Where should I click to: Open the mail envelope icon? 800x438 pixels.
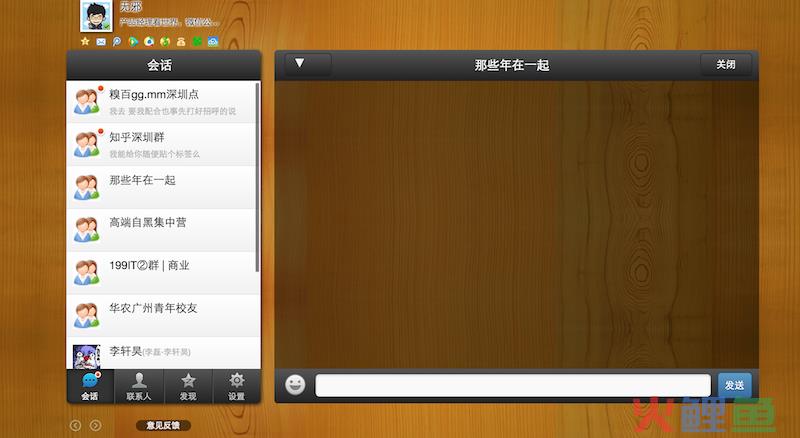[101, 41]
